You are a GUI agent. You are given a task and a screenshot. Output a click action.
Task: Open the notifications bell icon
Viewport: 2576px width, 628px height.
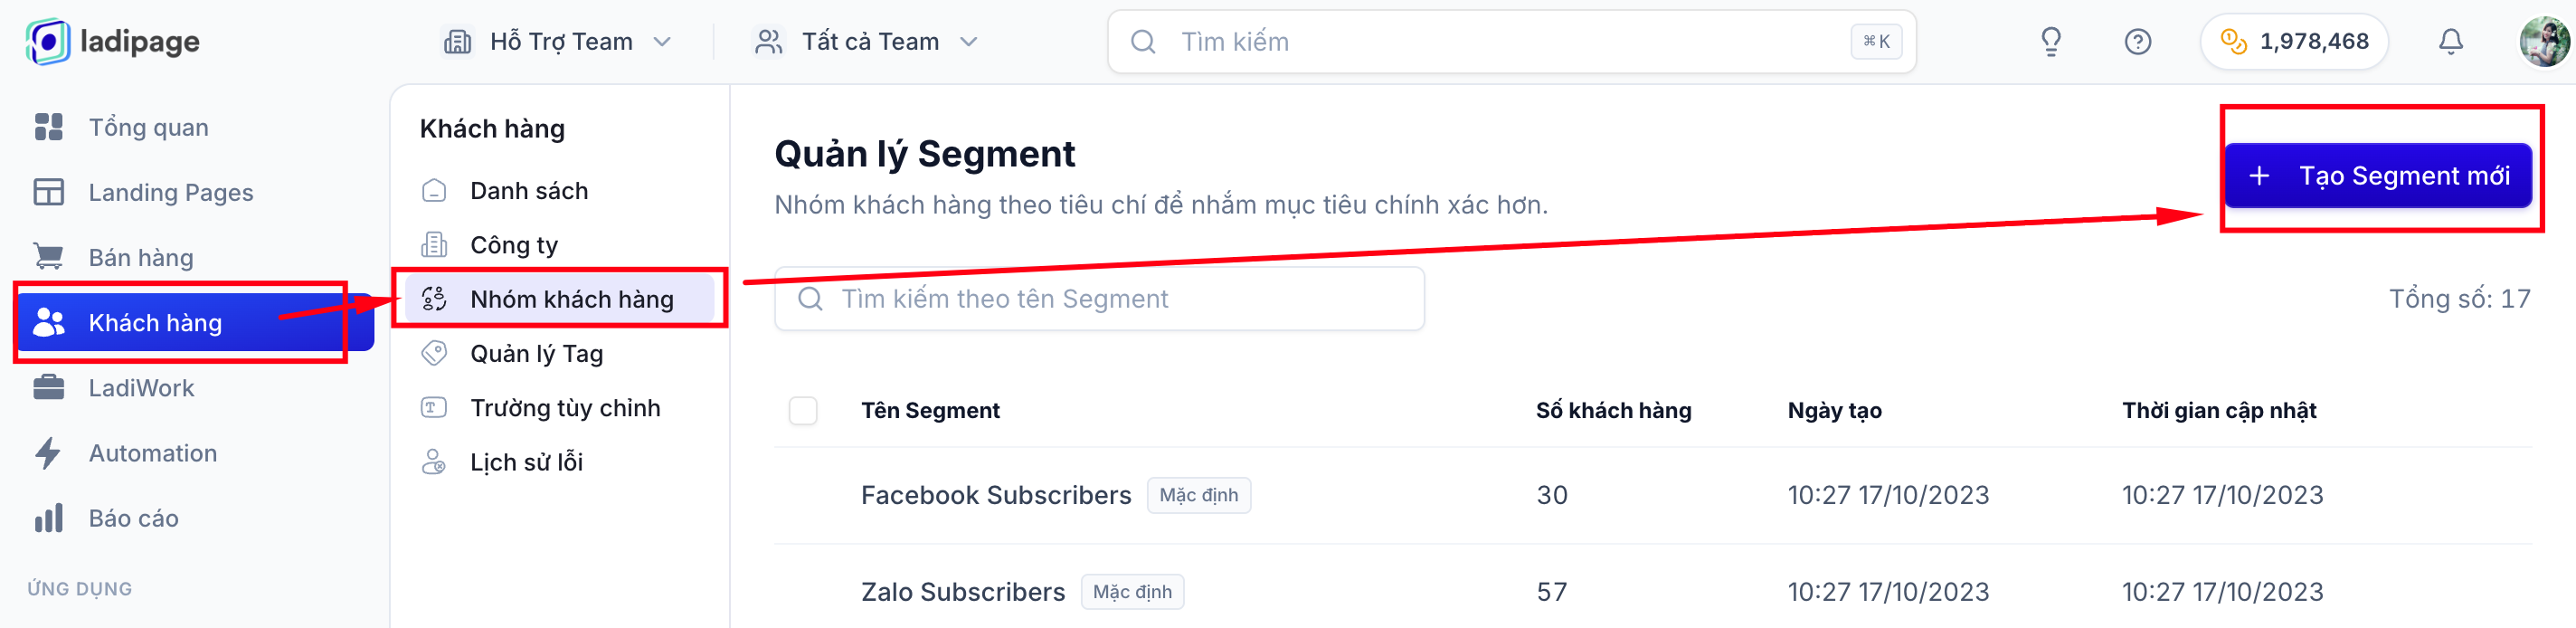pyautogui.click(x=2450, y=42)
